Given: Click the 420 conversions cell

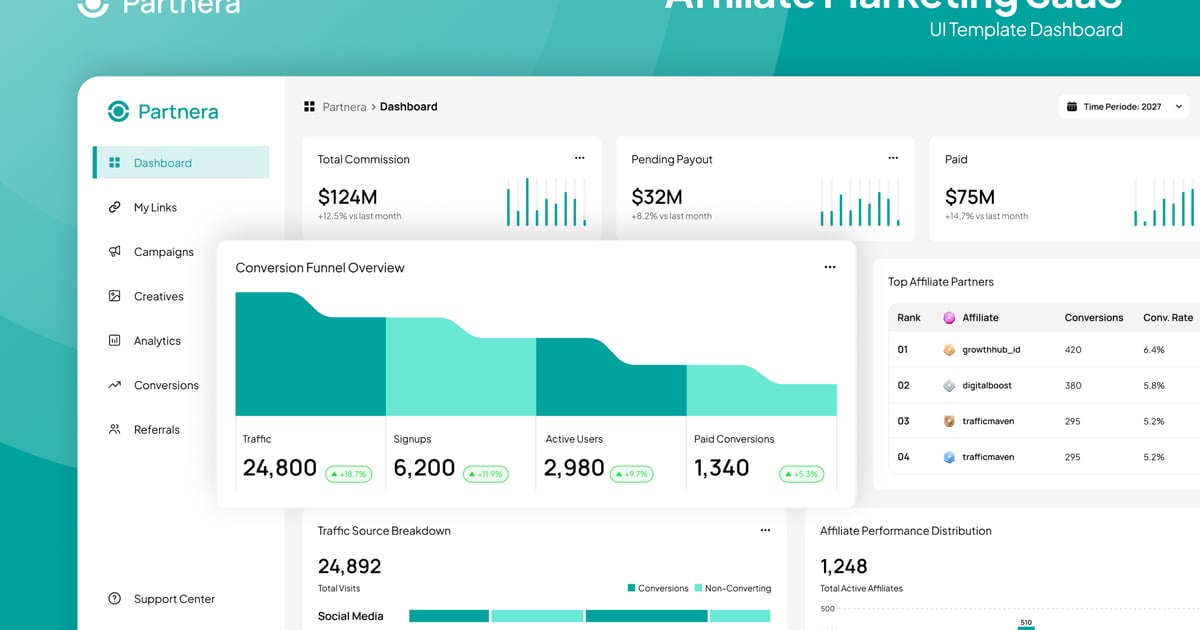Looking at the screenshot, I should tap(1073, 350).
